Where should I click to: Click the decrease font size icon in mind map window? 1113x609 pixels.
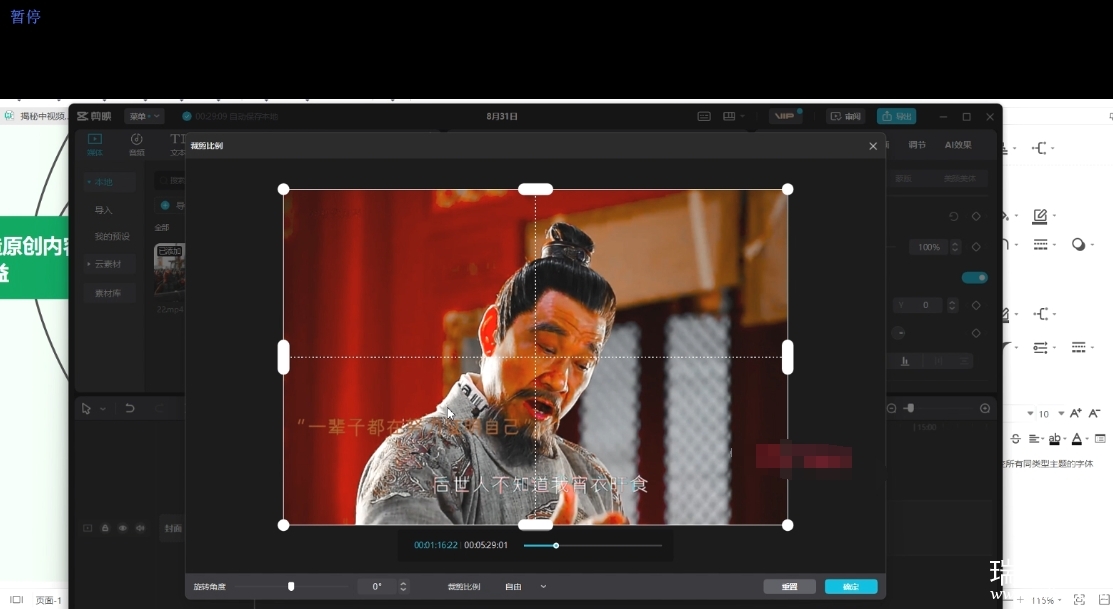(x=1095, y=413)
